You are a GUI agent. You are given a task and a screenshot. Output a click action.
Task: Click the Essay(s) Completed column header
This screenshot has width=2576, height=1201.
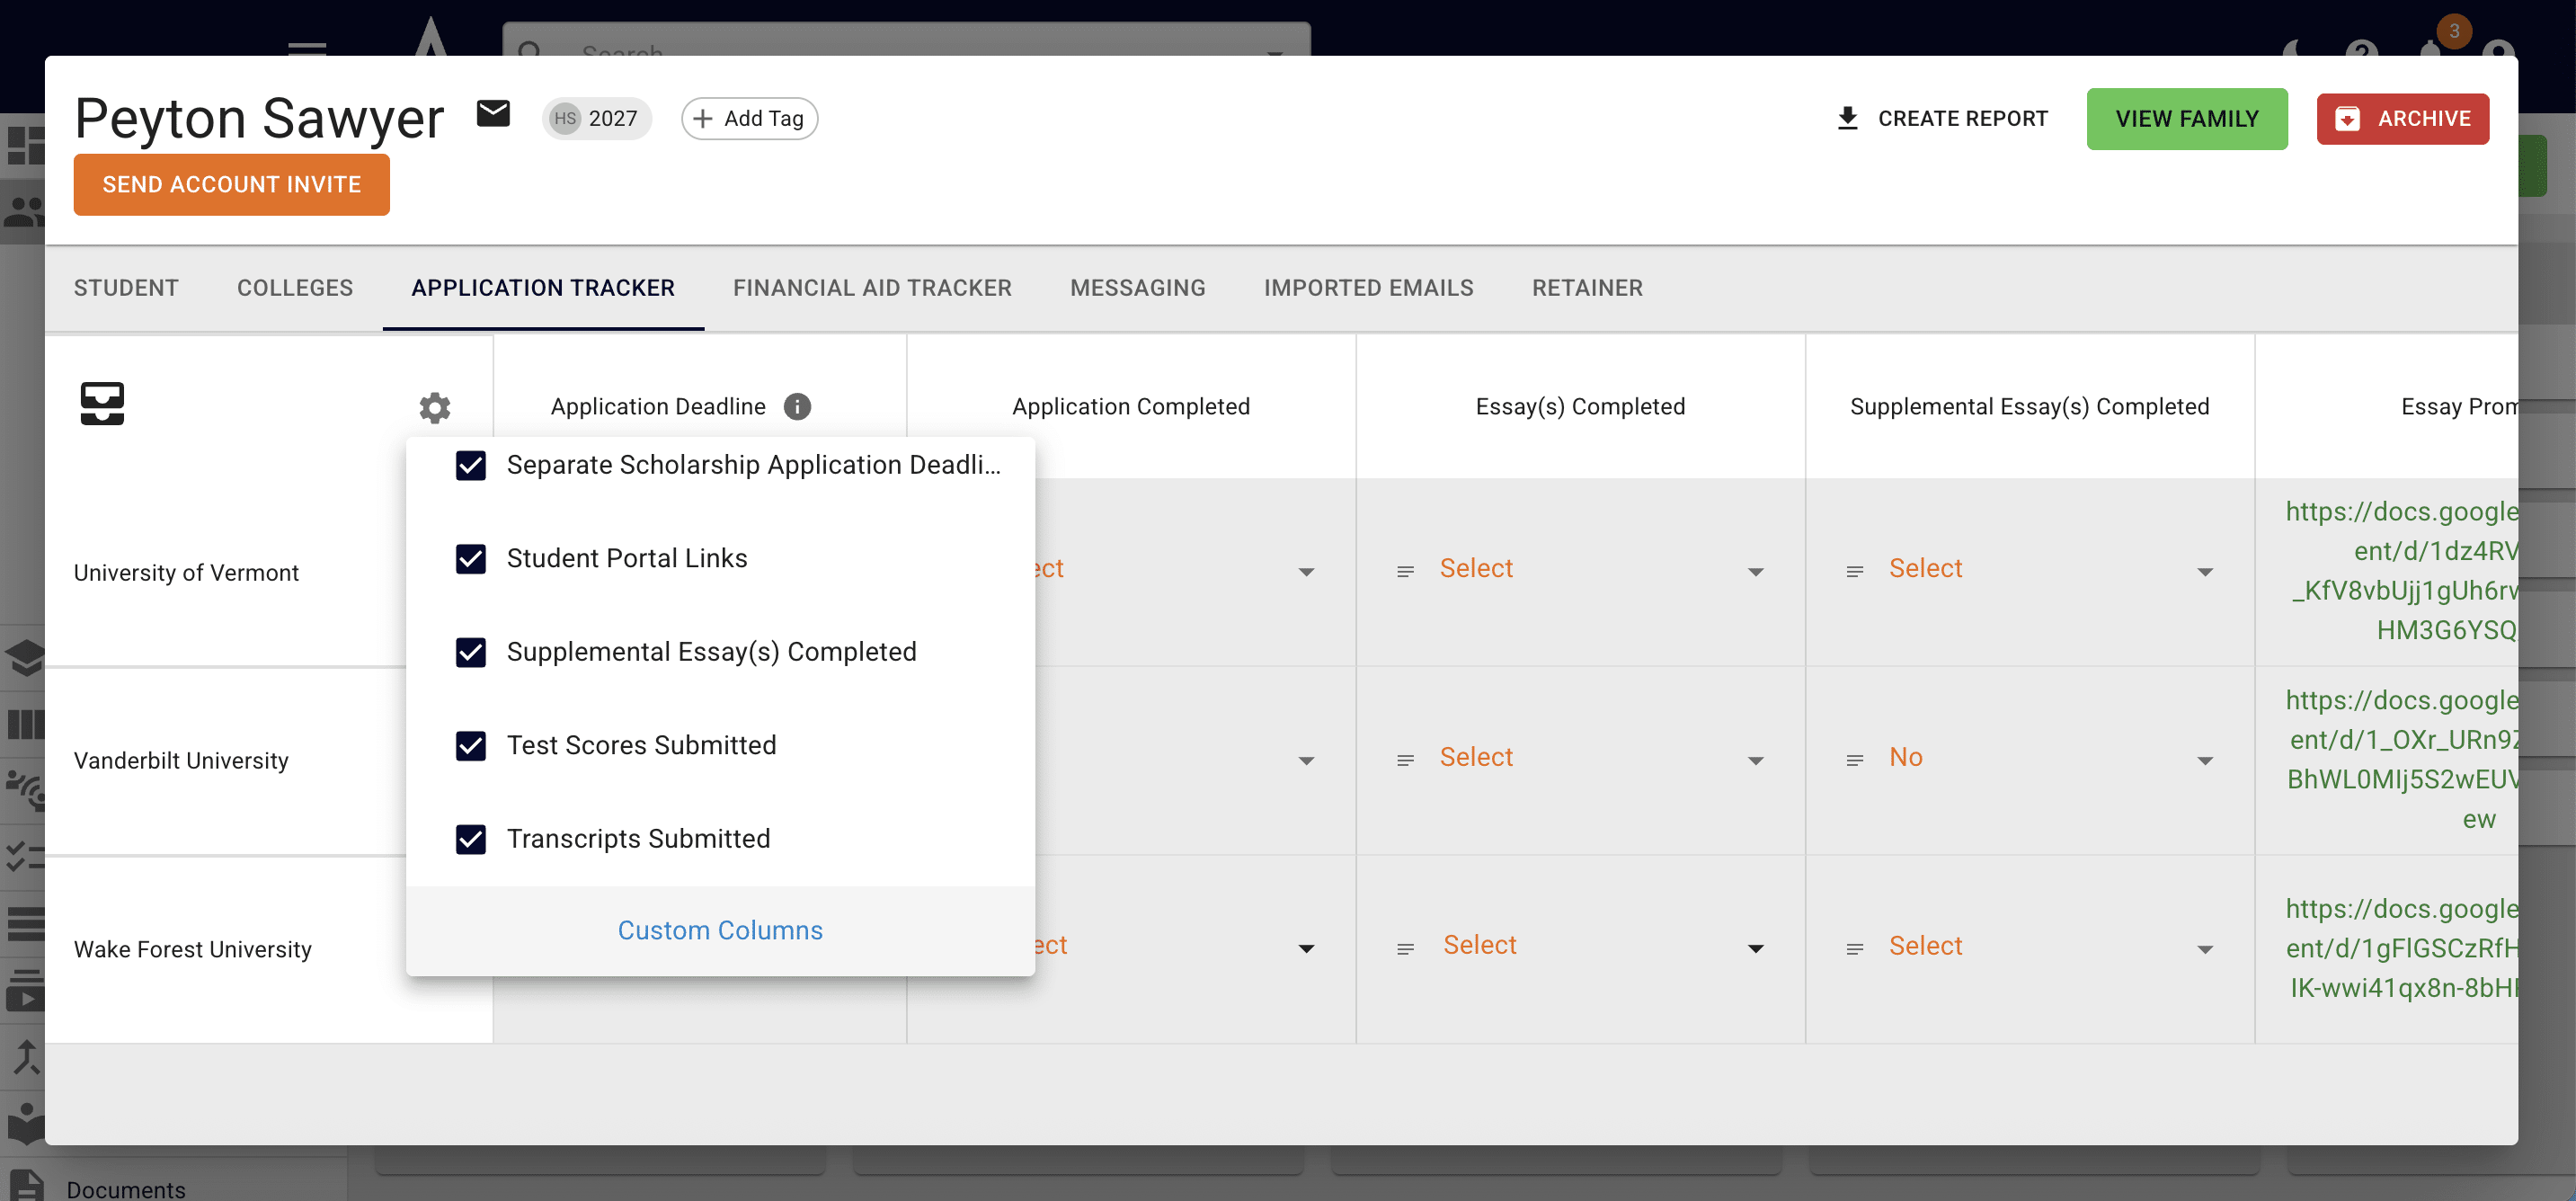[1580, 406]
